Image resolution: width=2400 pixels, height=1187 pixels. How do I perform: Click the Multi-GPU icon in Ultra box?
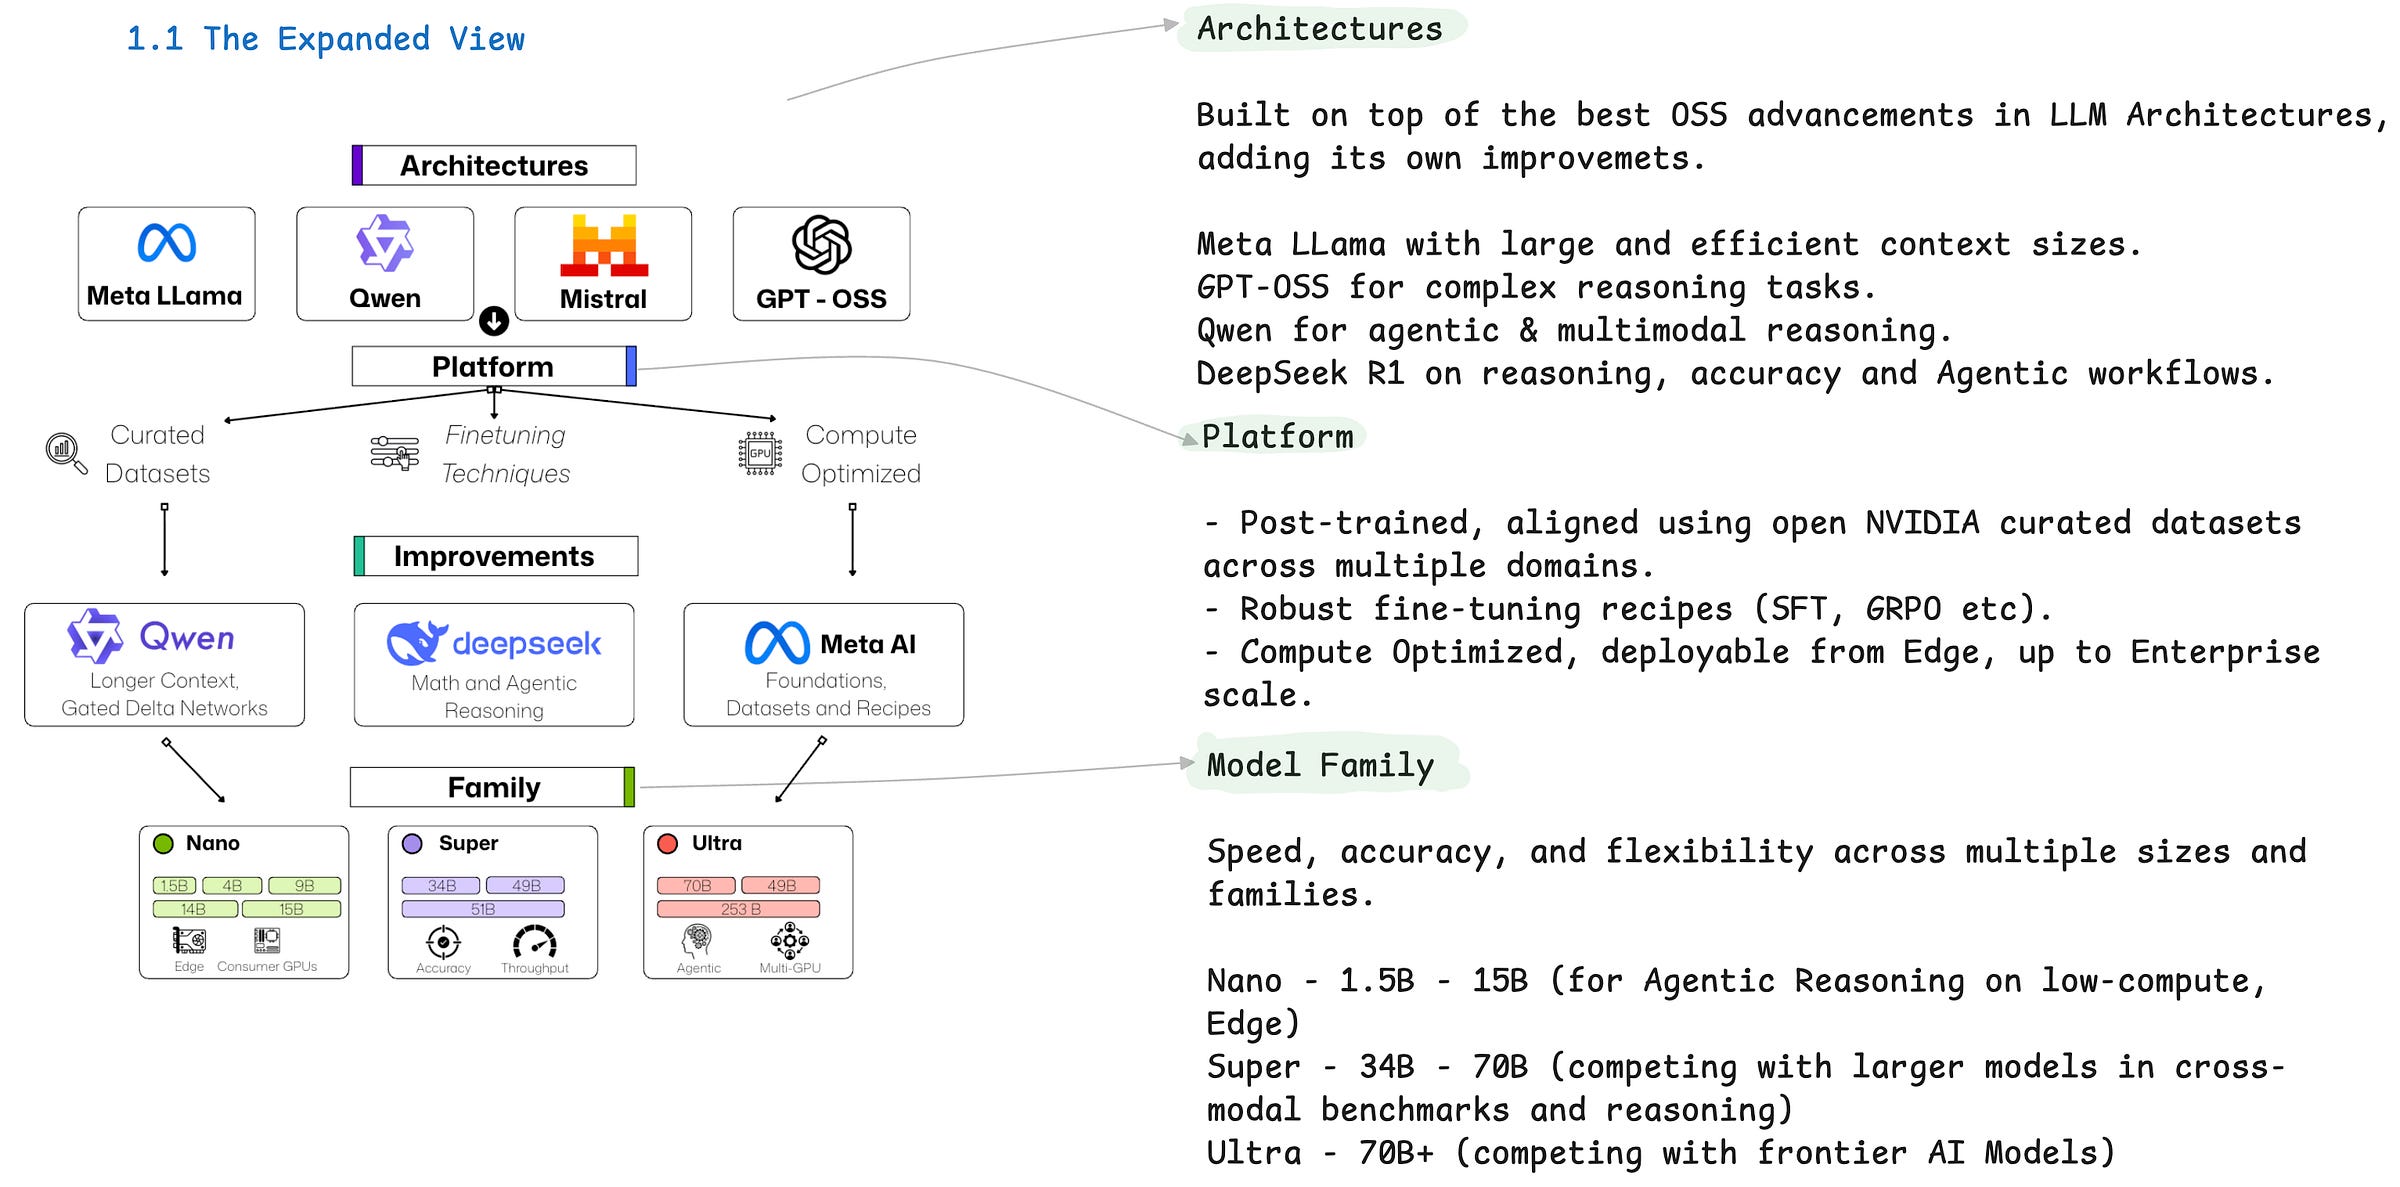pos(790,941)
